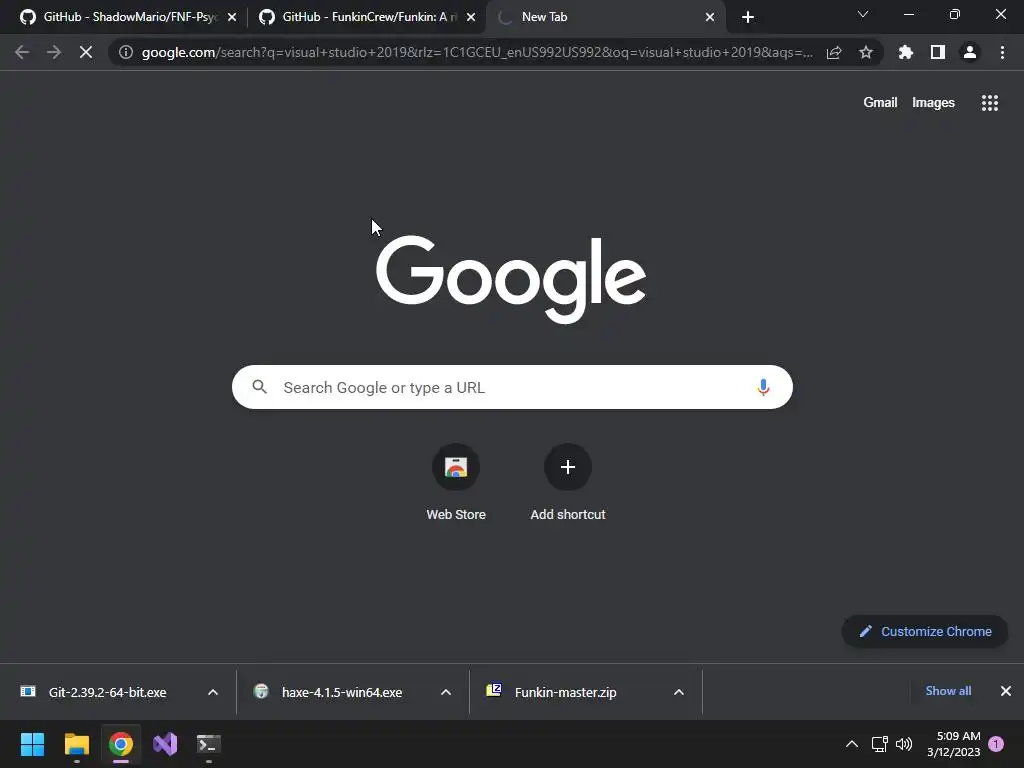
Task: Click the Chrome taskbar icon
Action: pyautogui.click(x=121, y=744)
